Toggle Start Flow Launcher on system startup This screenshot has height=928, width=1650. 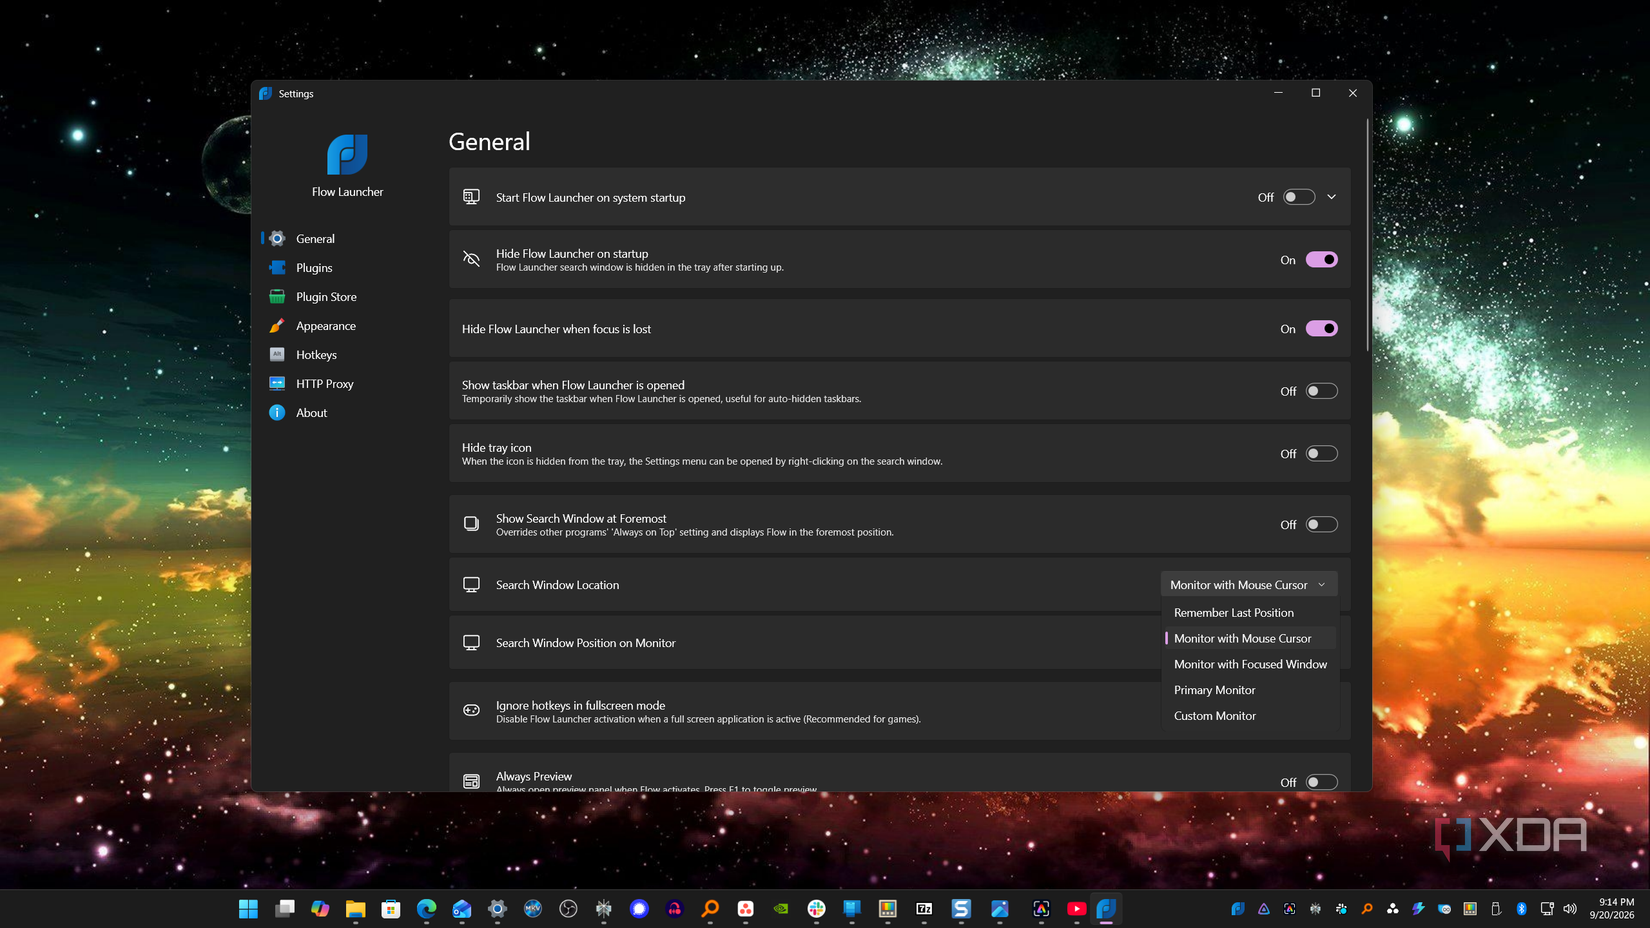pos(1299,197)
